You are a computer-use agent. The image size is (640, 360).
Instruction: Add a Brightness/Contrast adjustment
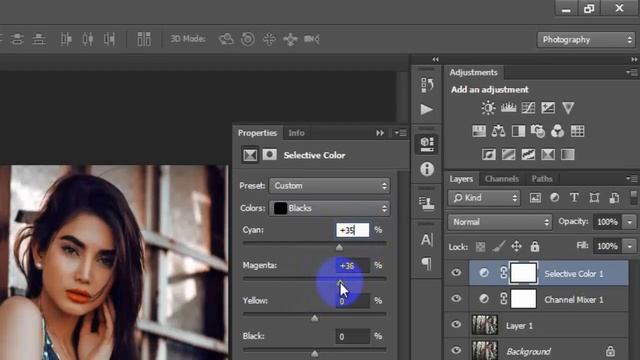click(x=488, y=108)
